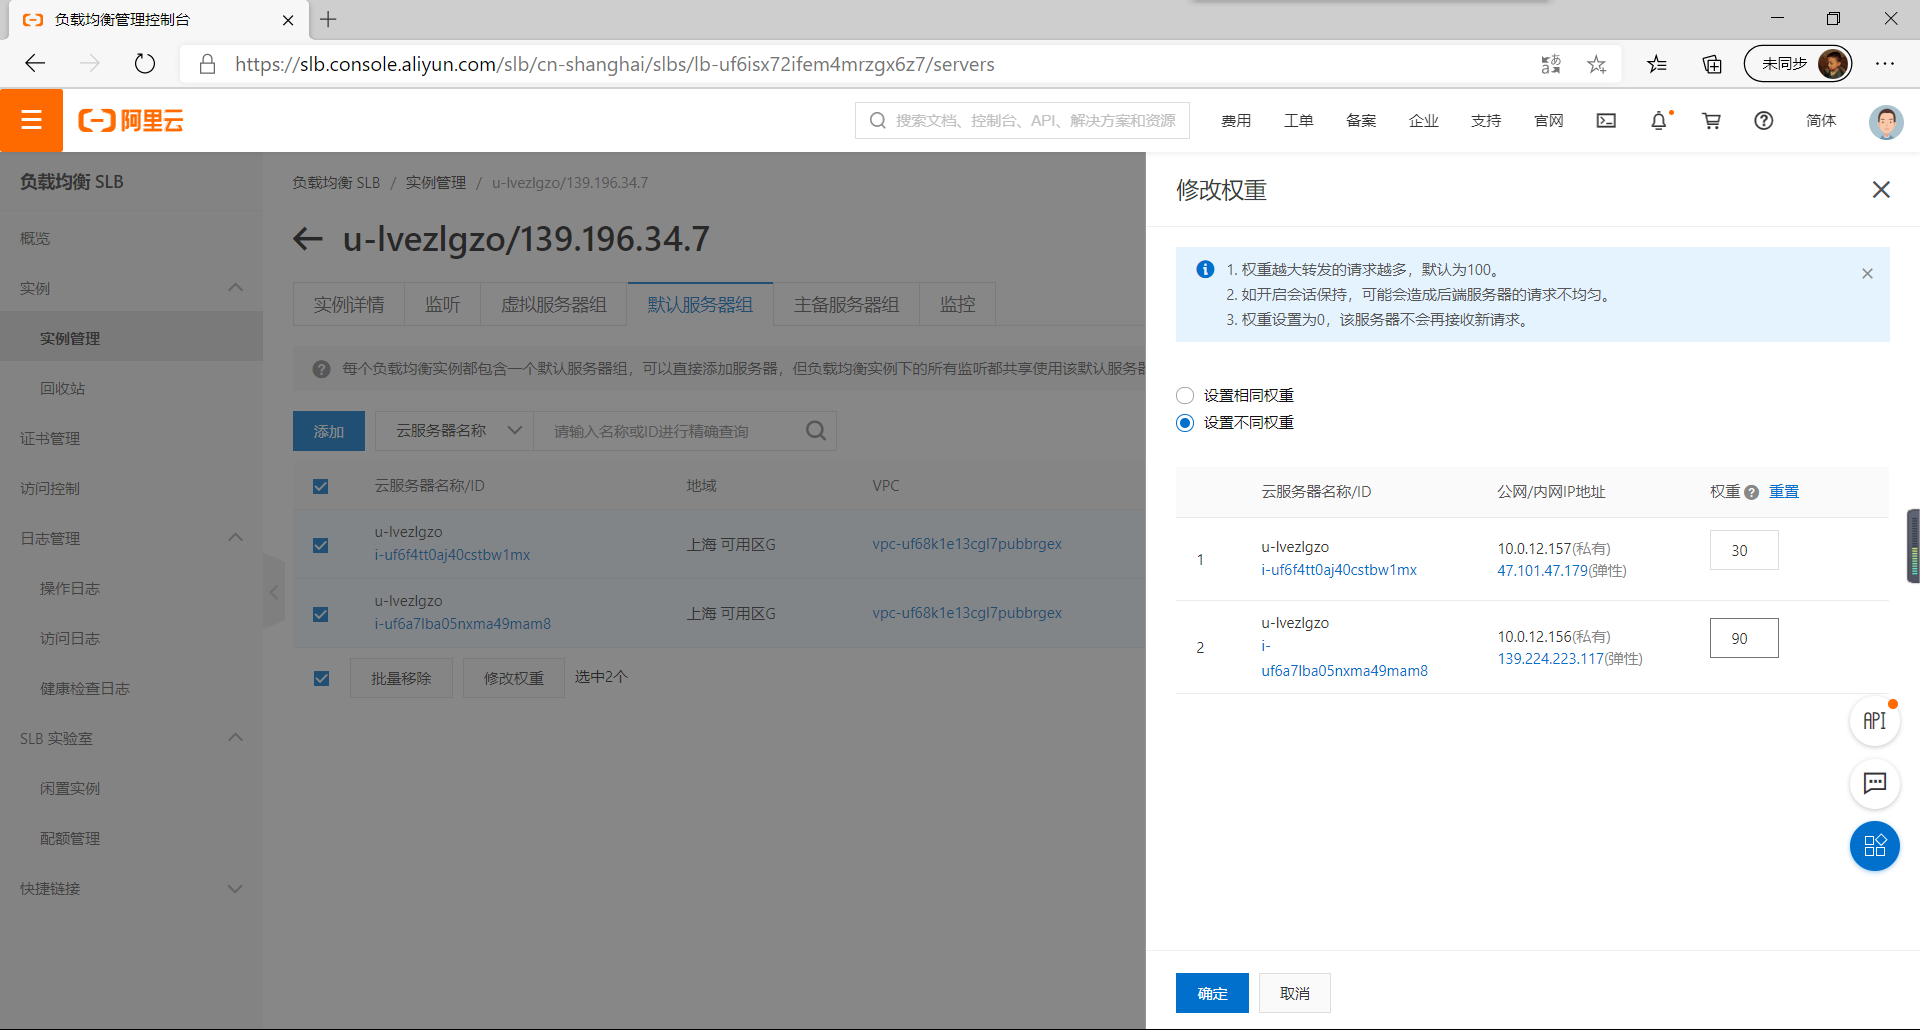Viewport: 1920px width, 1030px height.
Task: Open the user avatar in console header
Action: coord(1886,121)
